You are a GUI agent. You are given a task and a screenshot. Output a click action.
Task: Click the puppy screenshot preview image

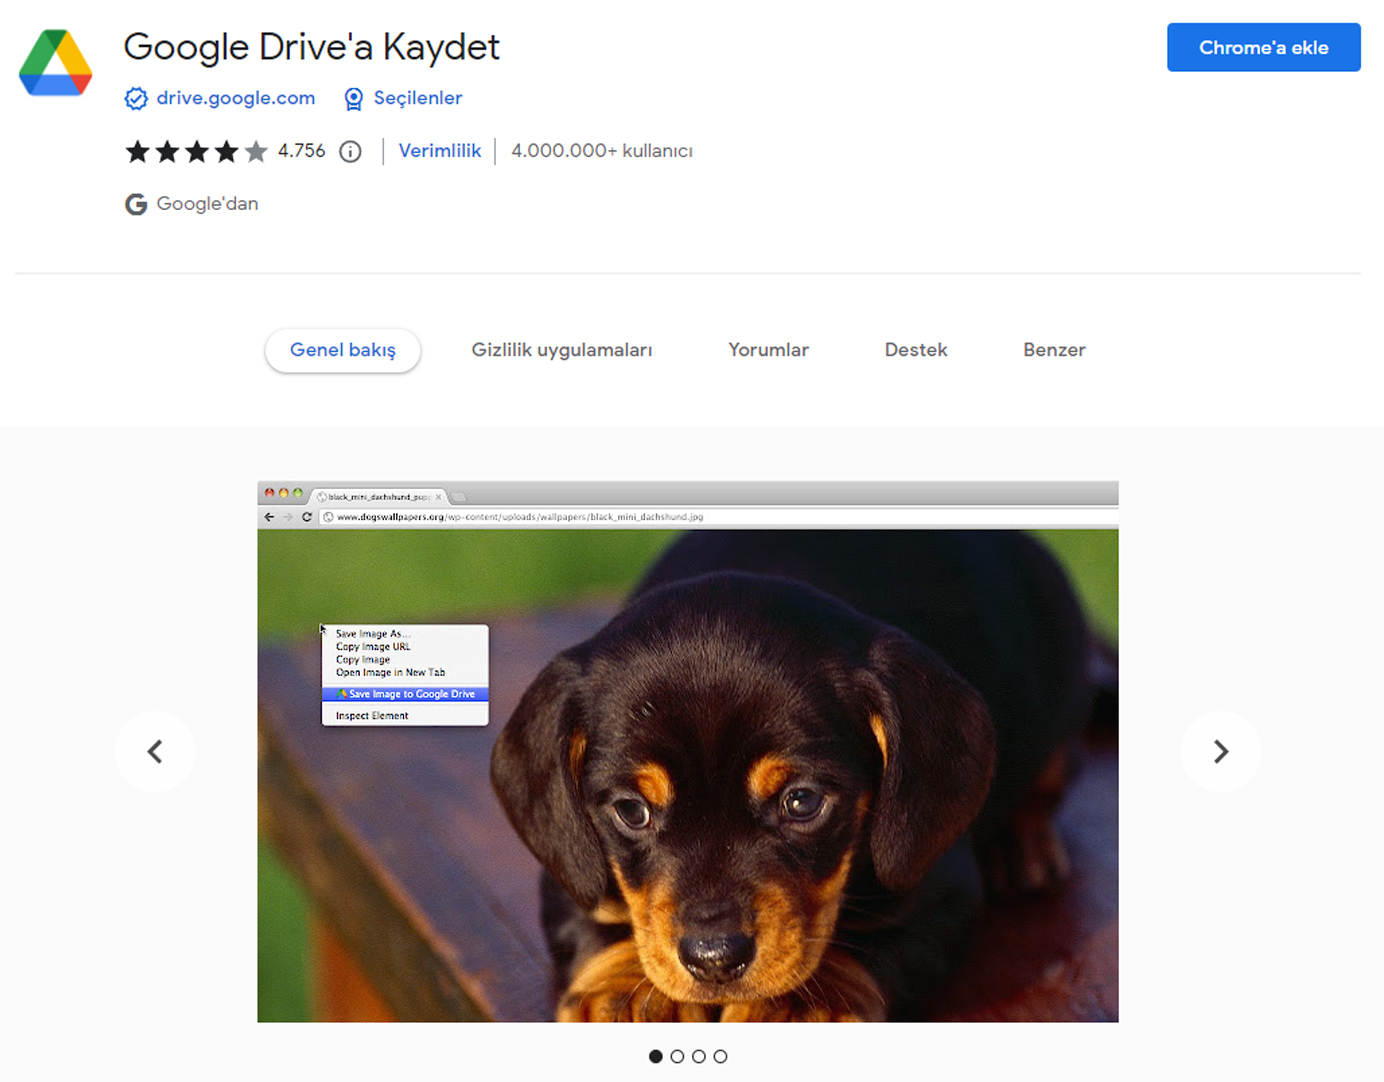tap(688, 751)
